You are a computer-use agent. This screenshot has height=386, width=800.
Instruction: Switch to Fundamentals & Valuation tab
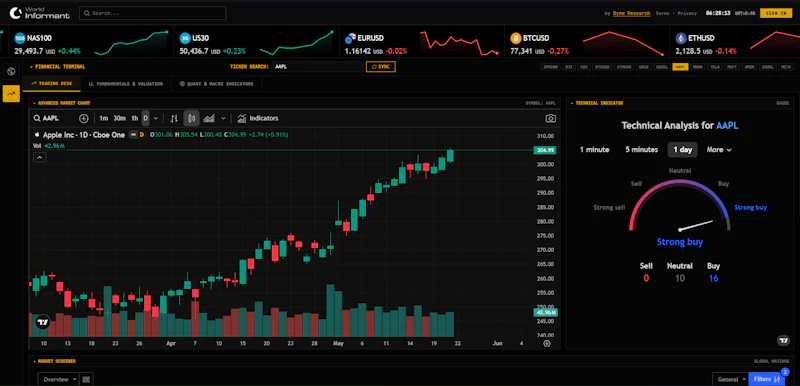tap(126, 84)
